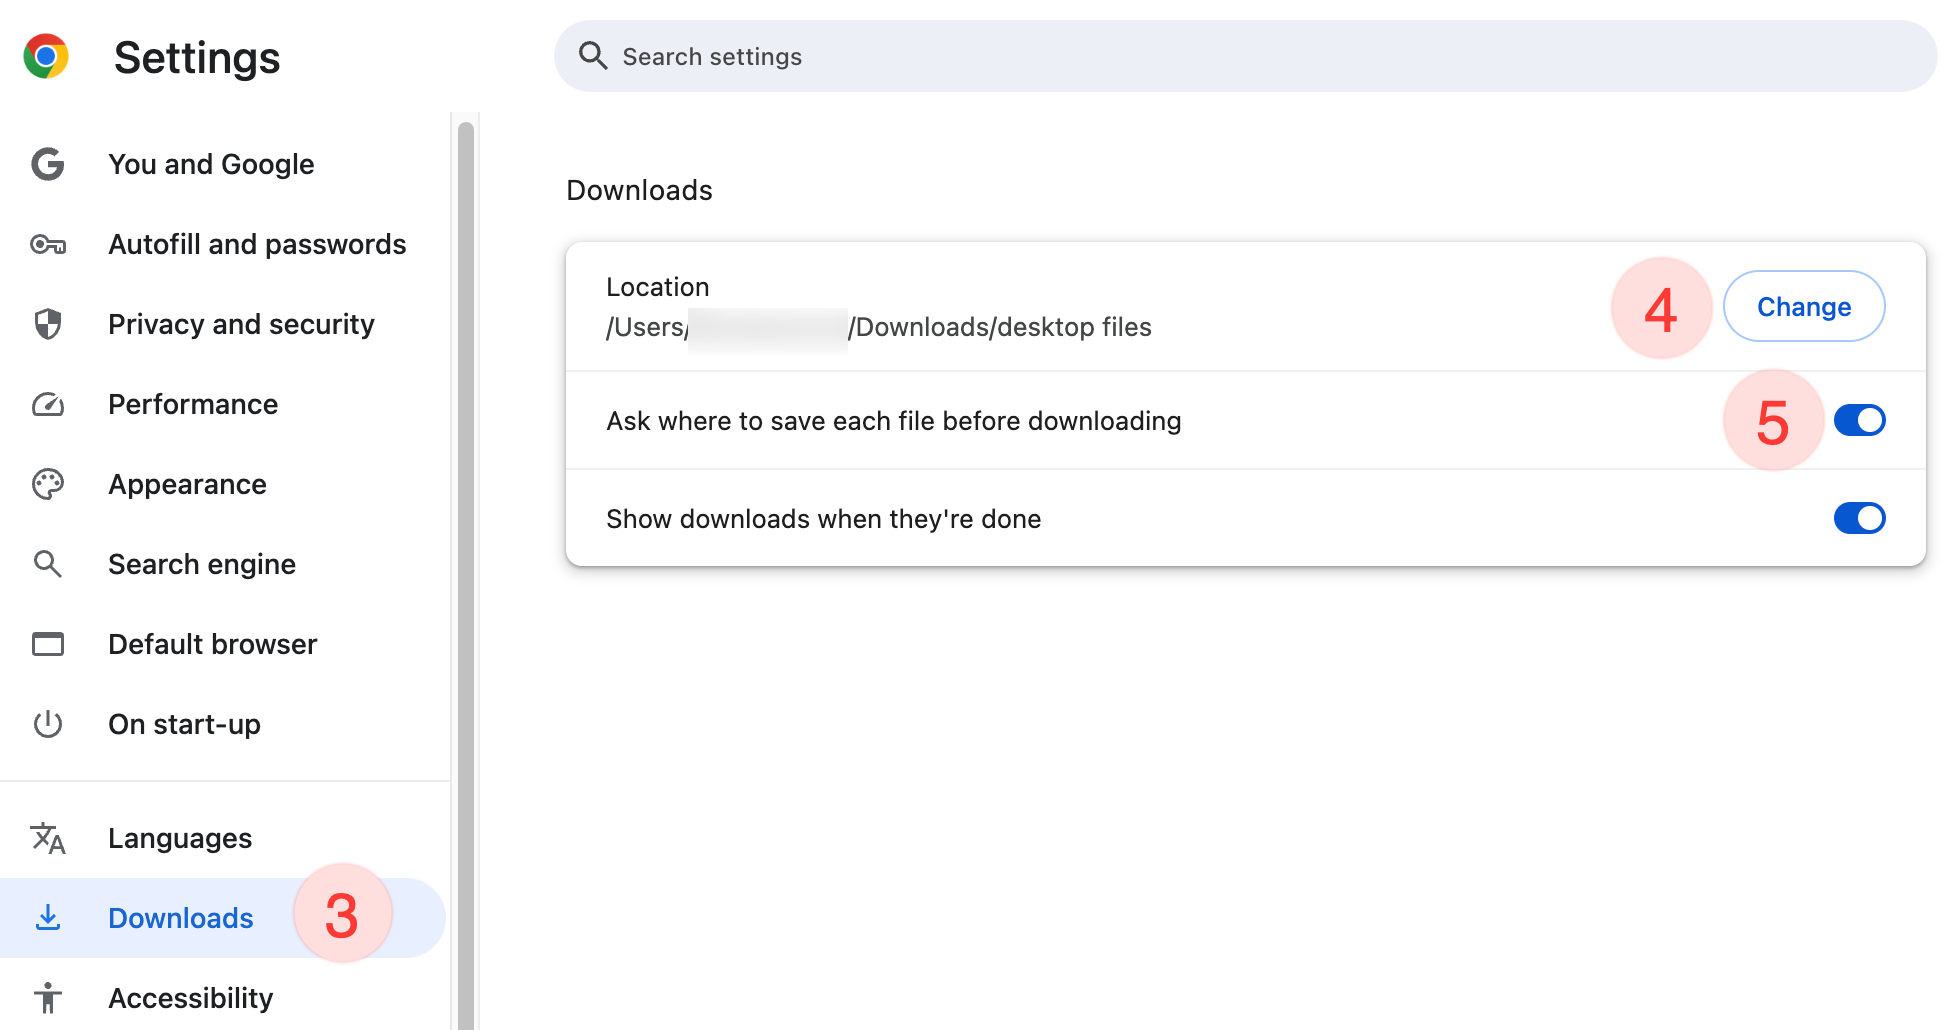Open Default browser settings
The height and width of the screenshot is (1030, 1954).
212,644
